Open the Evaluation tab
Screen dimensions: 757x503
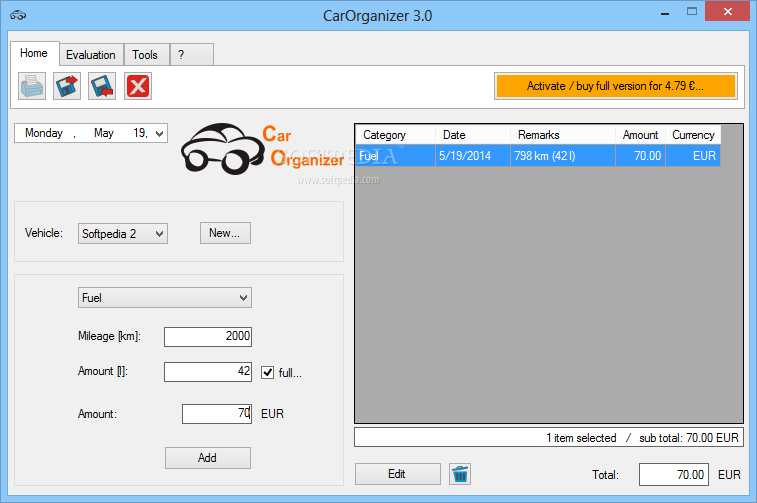(91, 55)
